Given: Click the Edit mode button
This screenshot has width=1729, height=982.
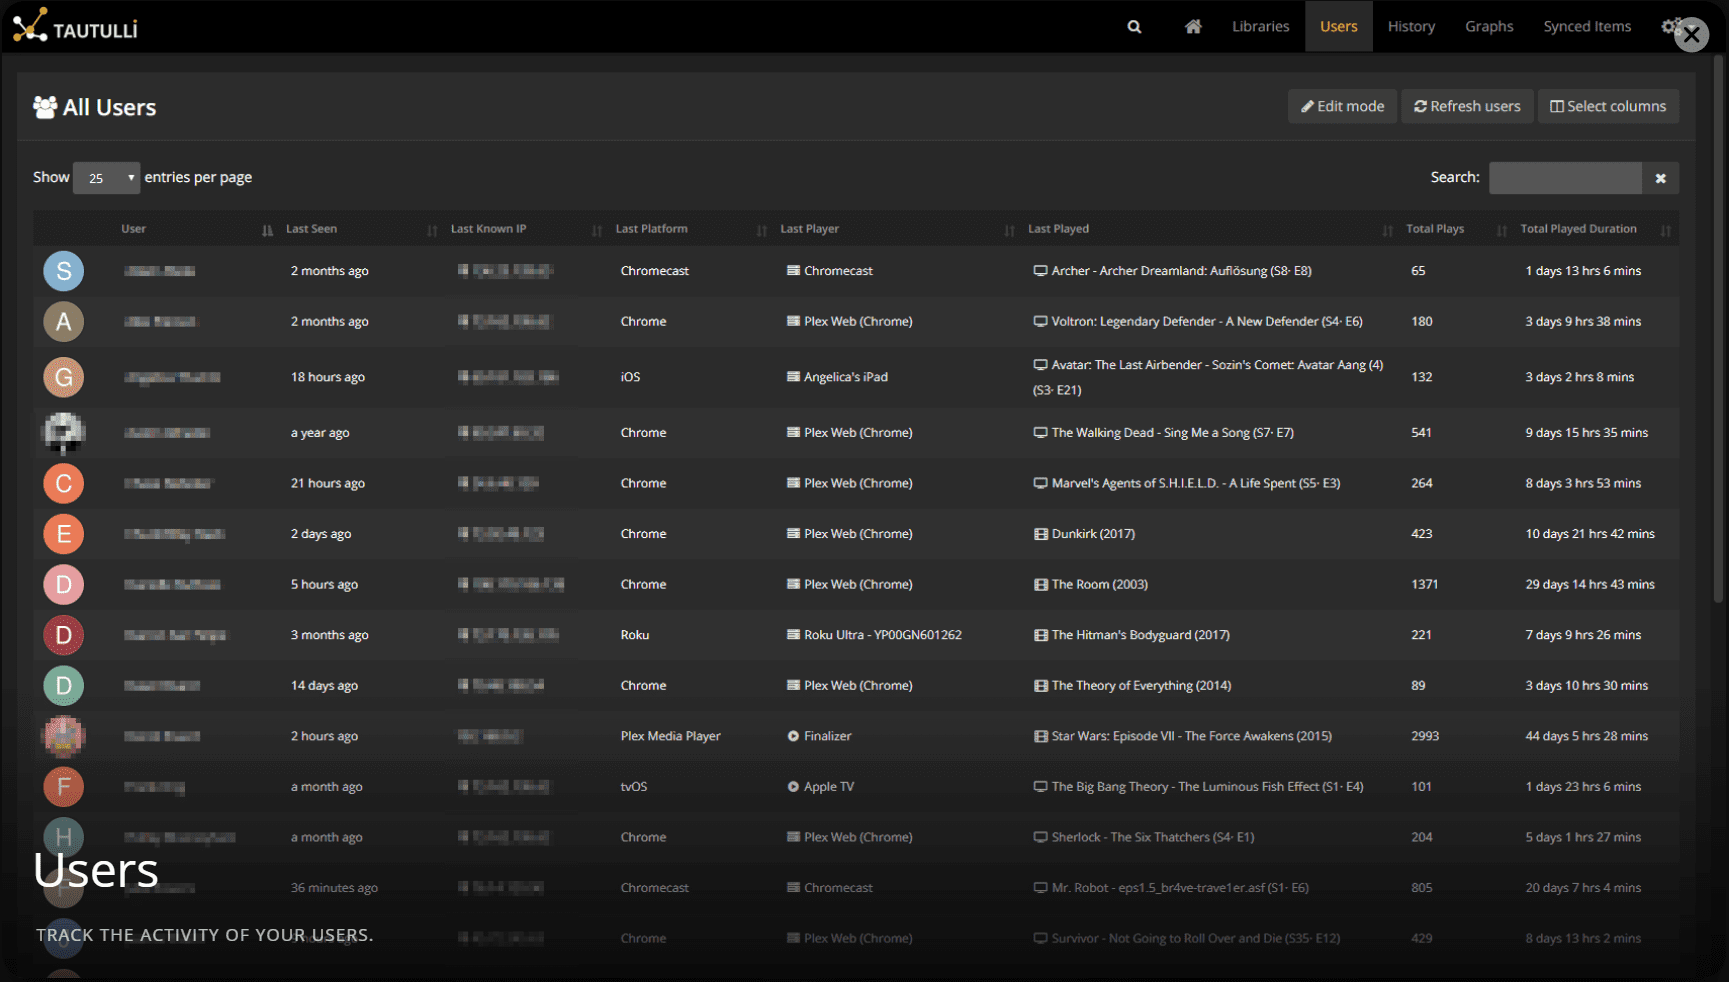Looking at the screenshot, I should 1342,106.
